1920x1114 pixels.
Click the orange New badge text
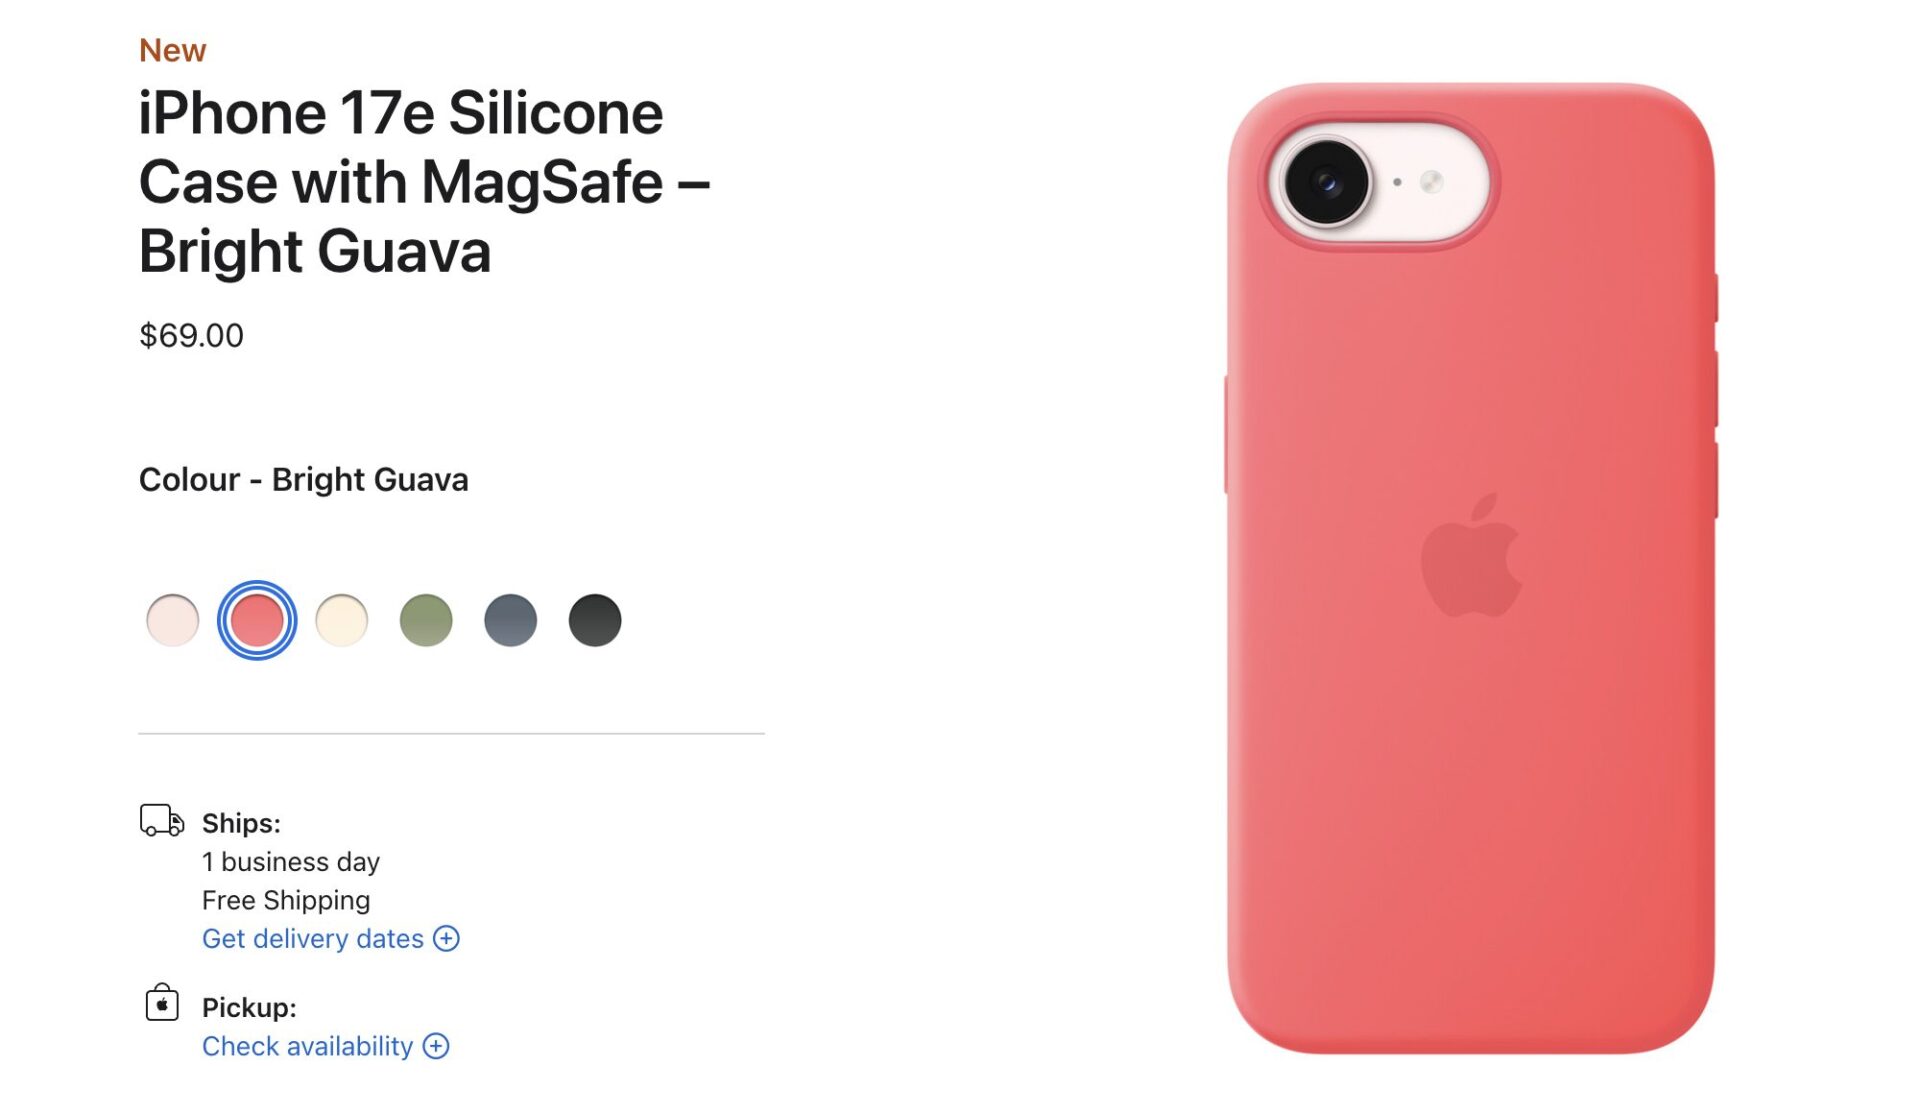(172, 50)
